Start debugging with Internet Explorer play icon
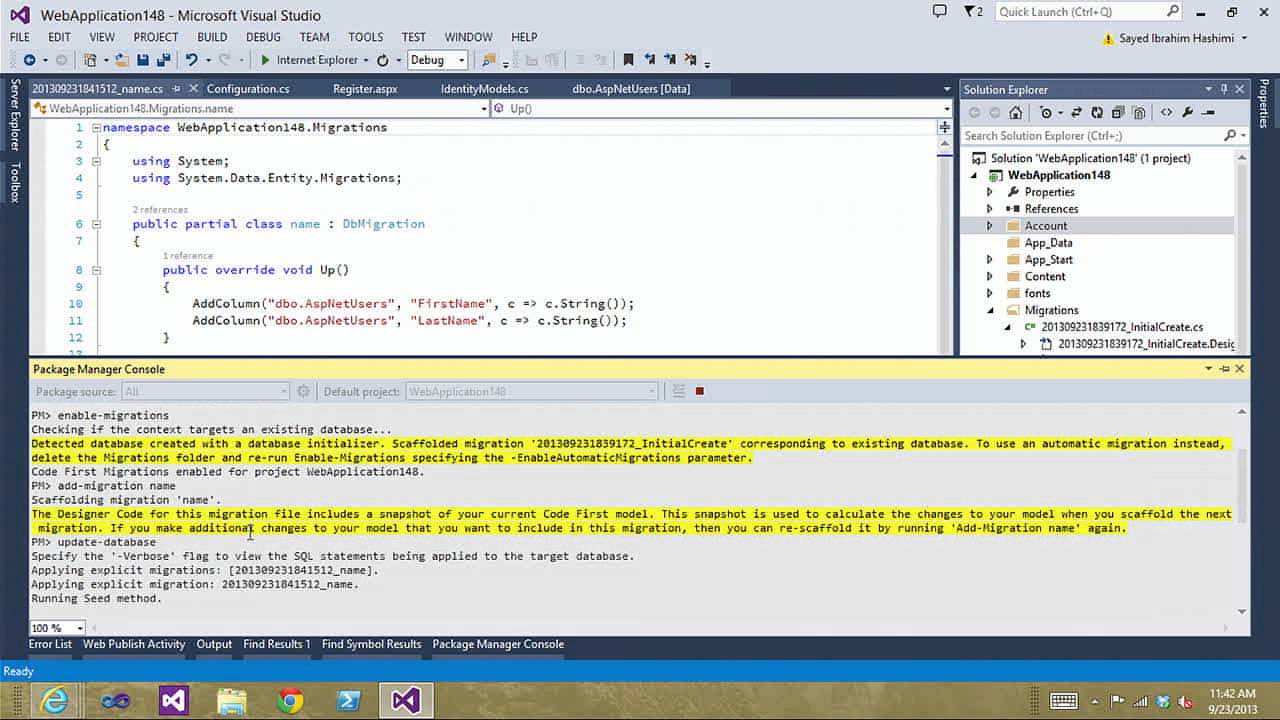Image resolution: width=1280 pixels, height=720 pixels. (265, 60)
